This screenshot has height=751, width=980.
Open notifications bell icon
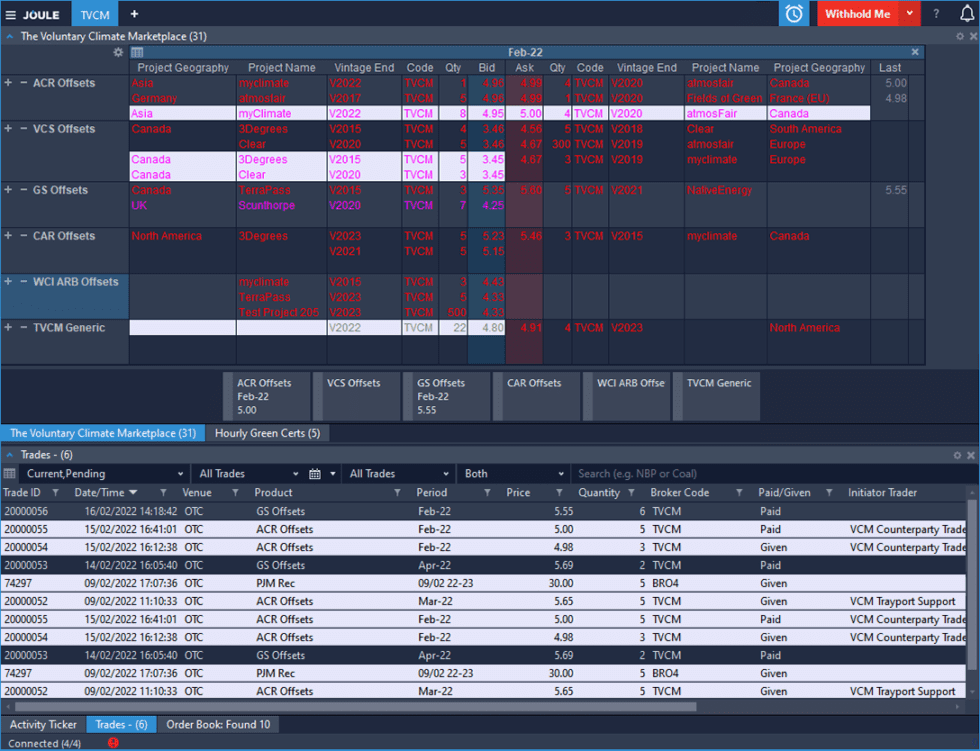[966, 14]
